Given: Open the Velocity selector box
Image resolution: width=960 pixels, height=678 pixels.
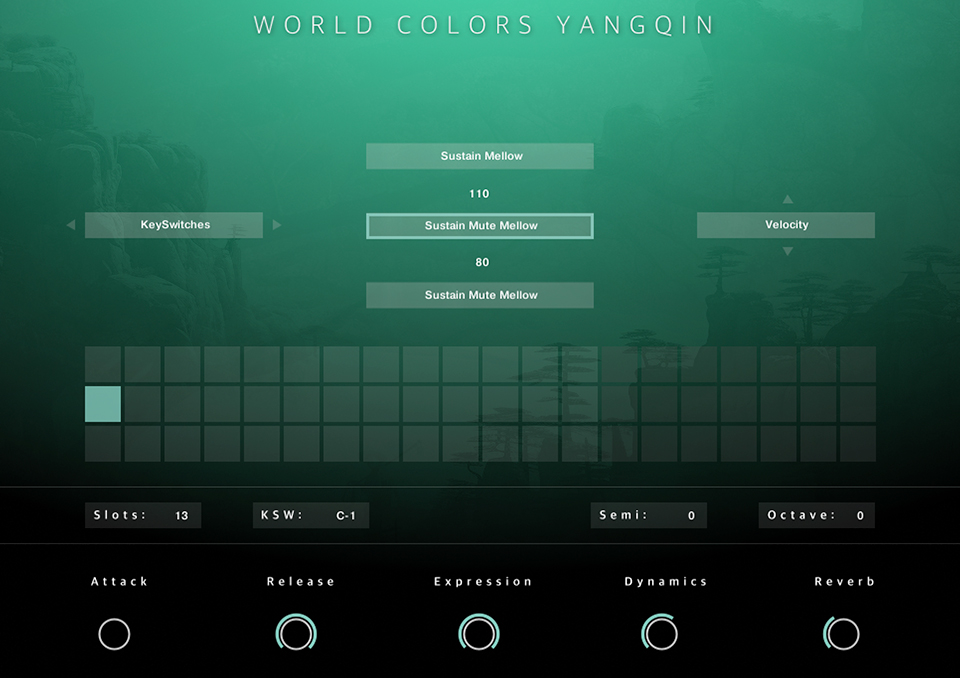Looking at the screenshot, I should click(x=786, y=225).
